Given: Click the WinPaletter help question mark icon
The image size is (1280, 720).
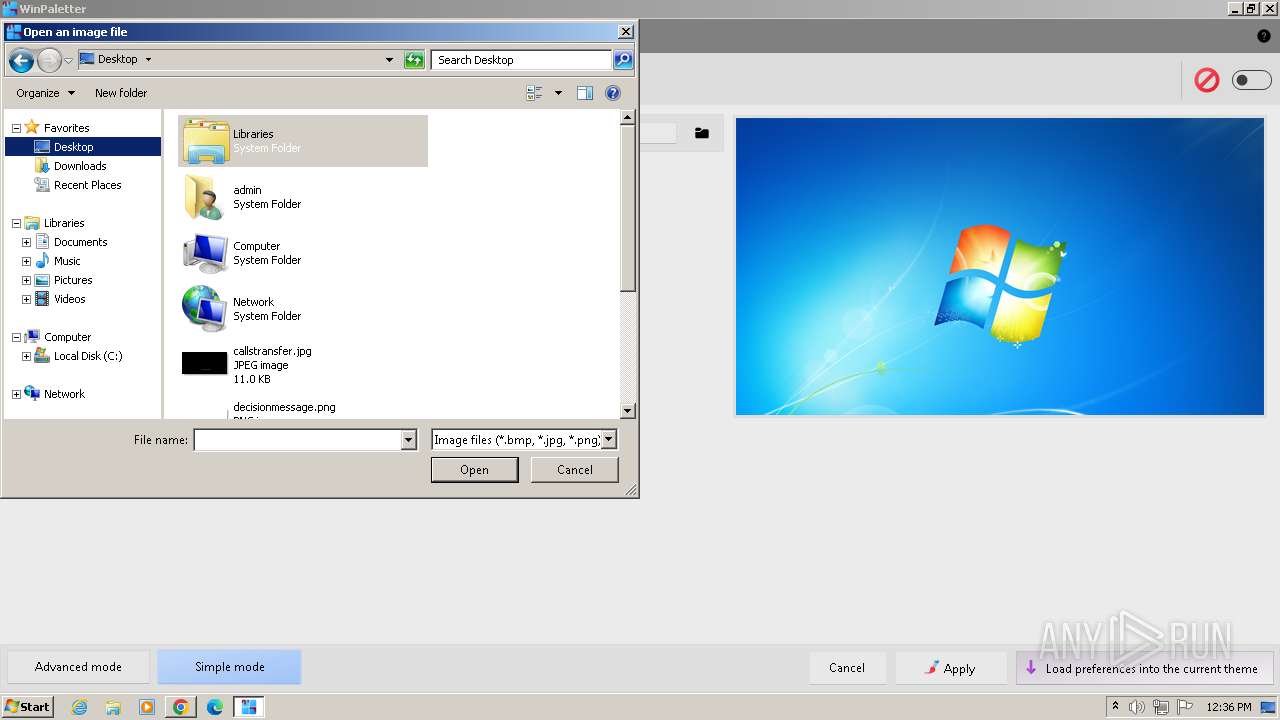Looking at the screenshot, I should pos(1264,36).
